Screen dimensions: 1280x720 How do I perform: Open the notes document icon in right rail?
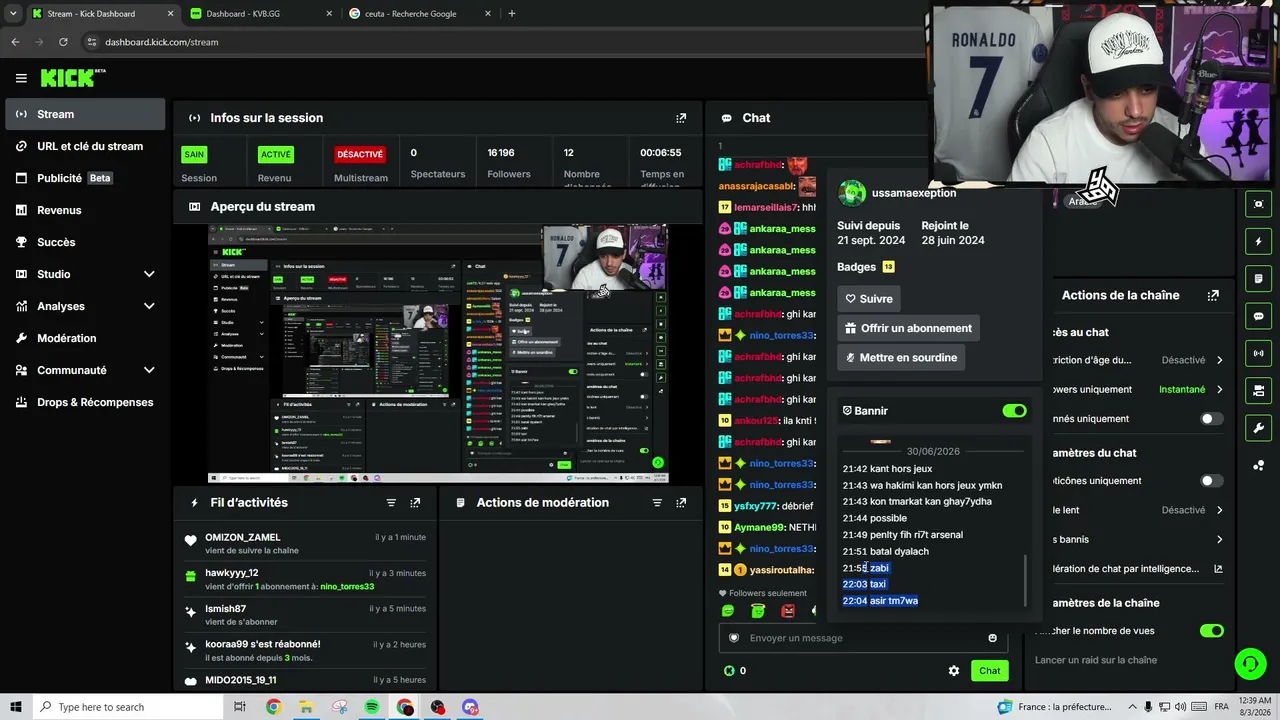[1258, 278]
